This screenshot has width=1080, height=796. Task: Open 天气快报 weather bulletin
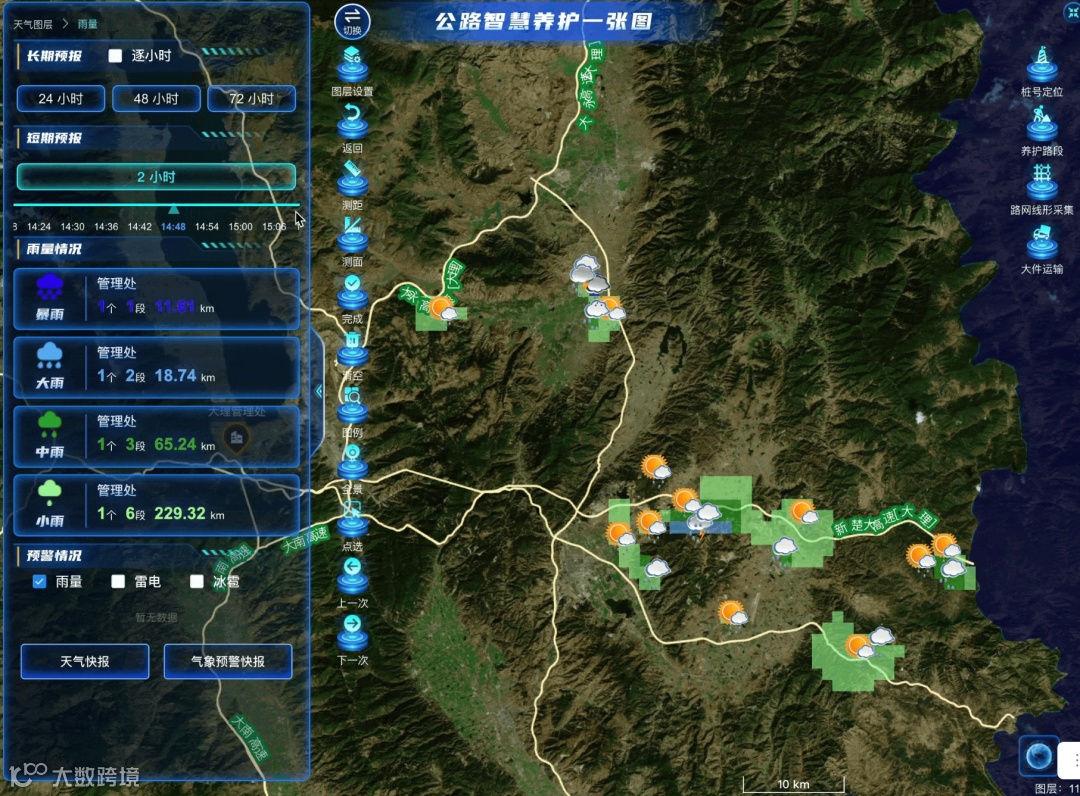tap(85, 661)
